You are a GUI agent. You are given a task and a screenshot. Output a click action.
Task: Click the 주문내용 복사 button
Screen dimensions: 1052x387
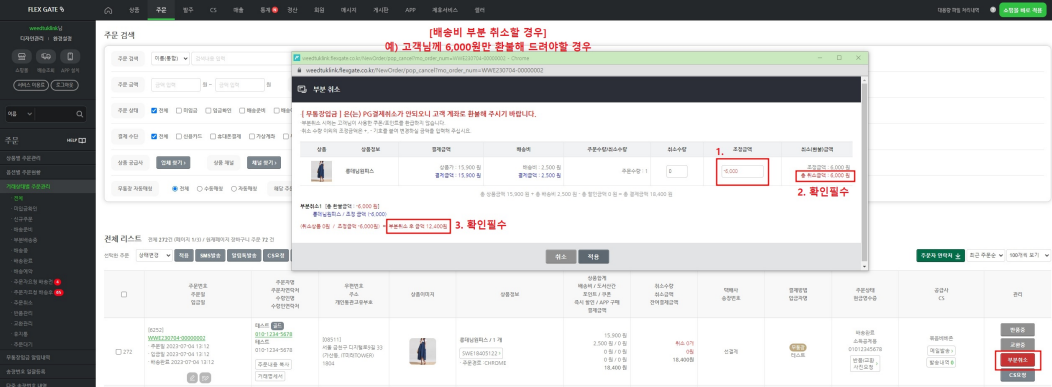[272, 364]
